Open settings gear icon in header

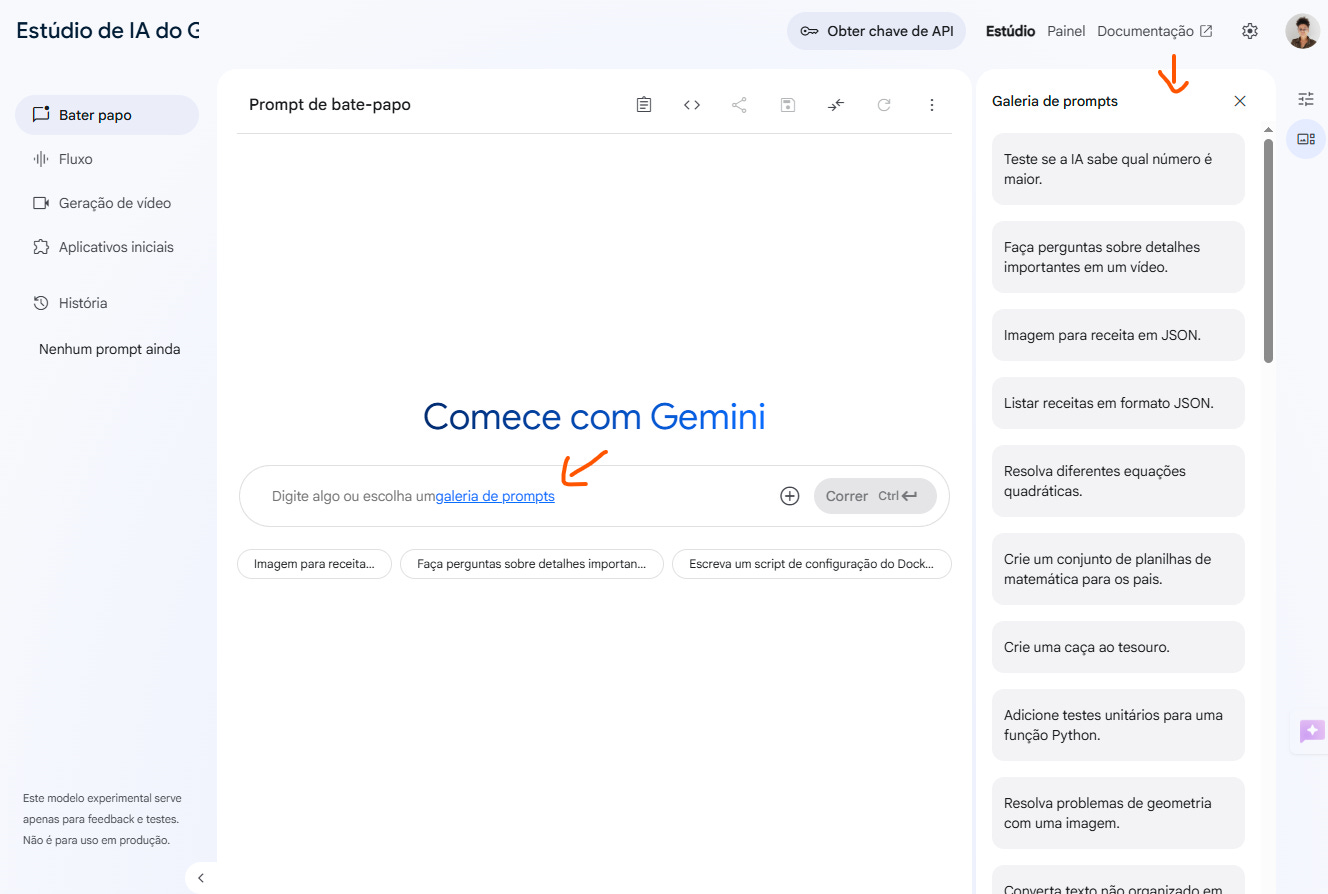tap(1249, 31)
